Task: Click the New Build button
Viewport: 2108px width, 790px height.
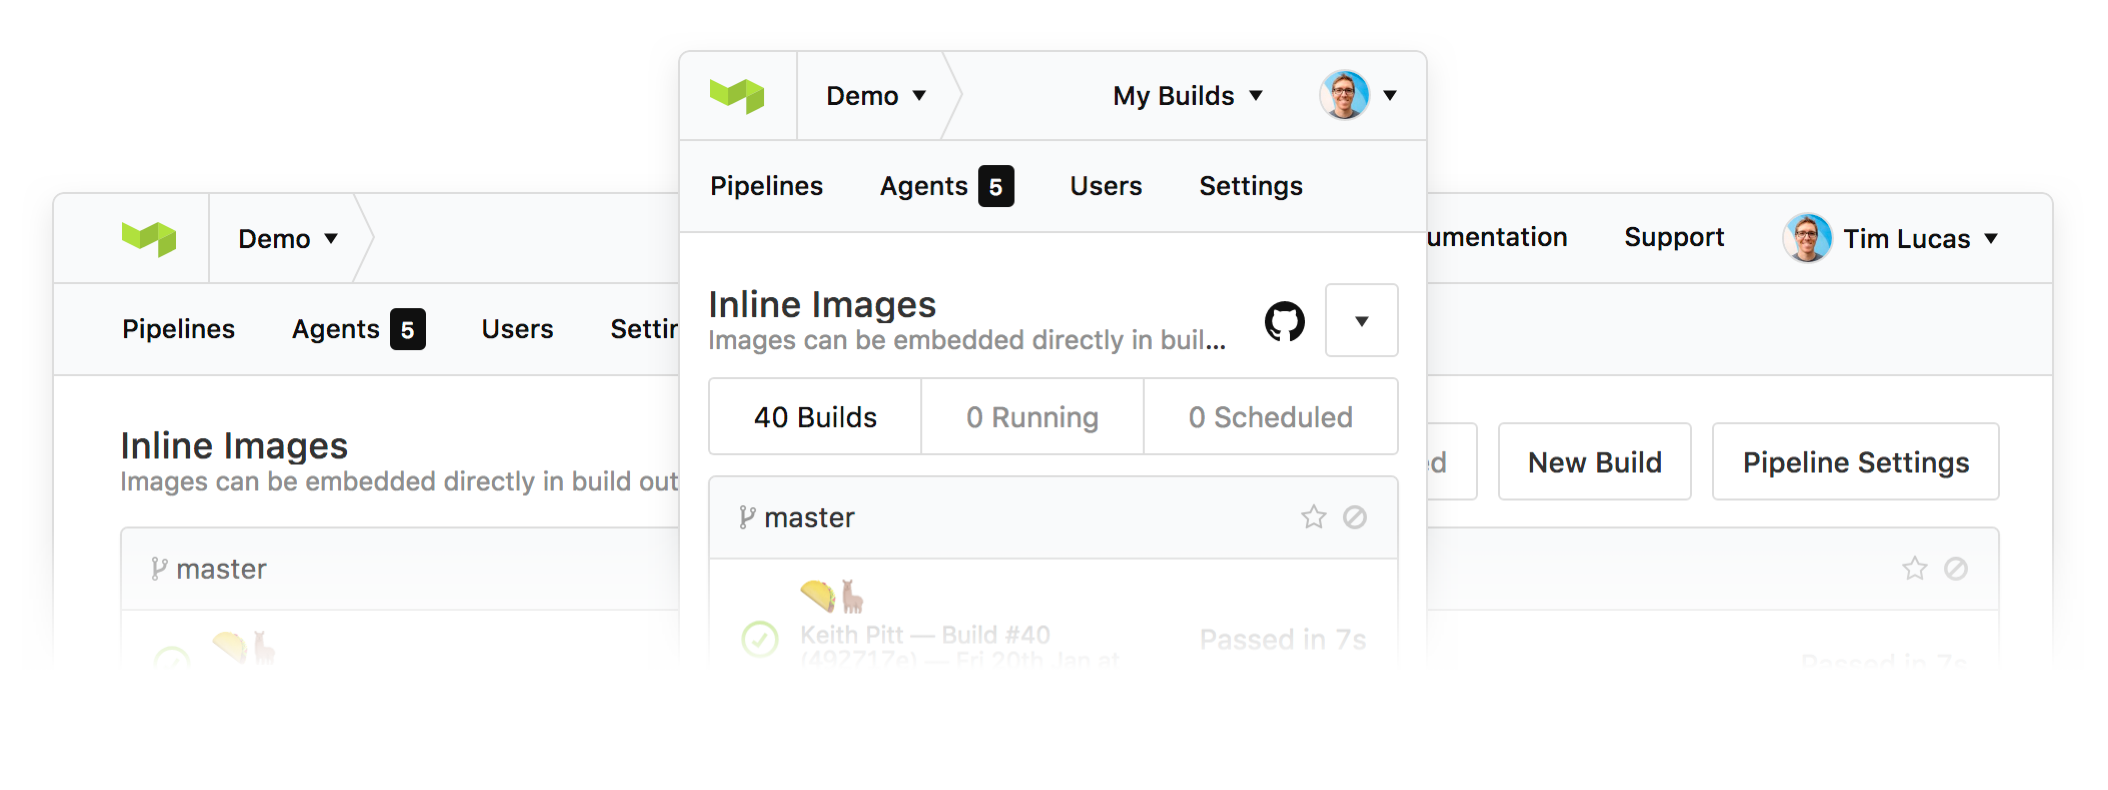Action: point(1594,462)
